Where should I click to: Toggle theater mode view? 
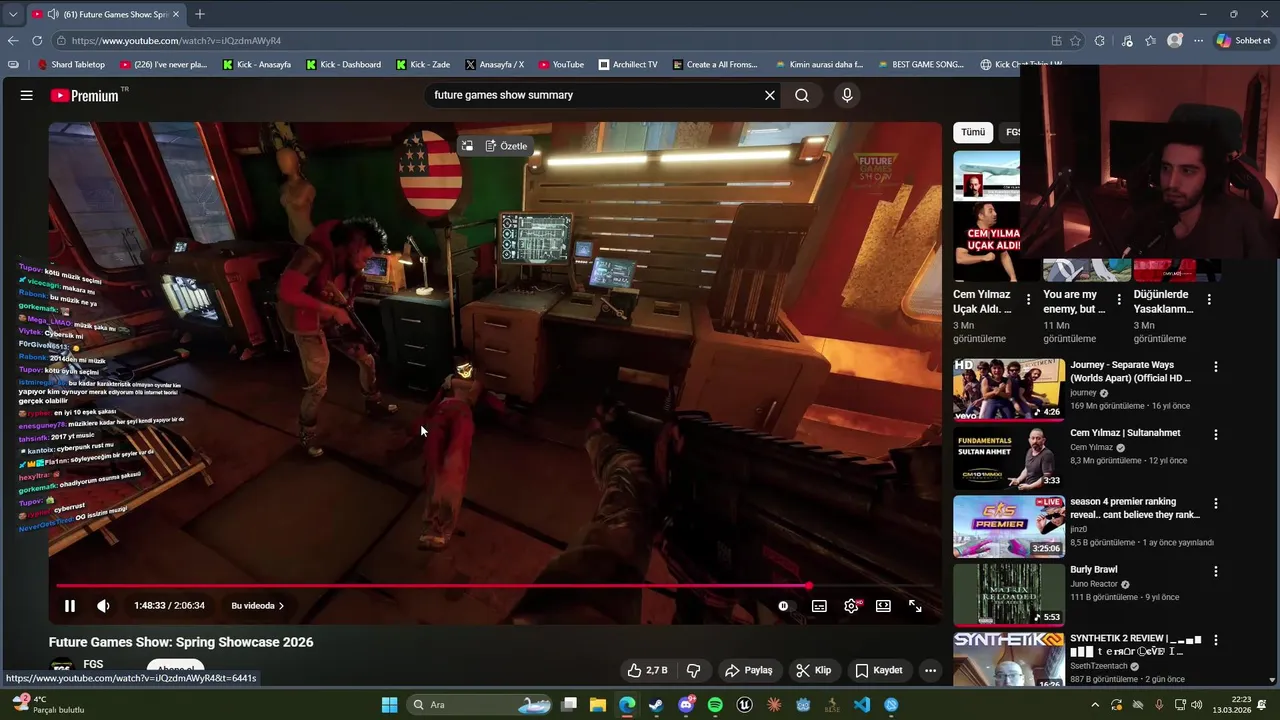883,606
